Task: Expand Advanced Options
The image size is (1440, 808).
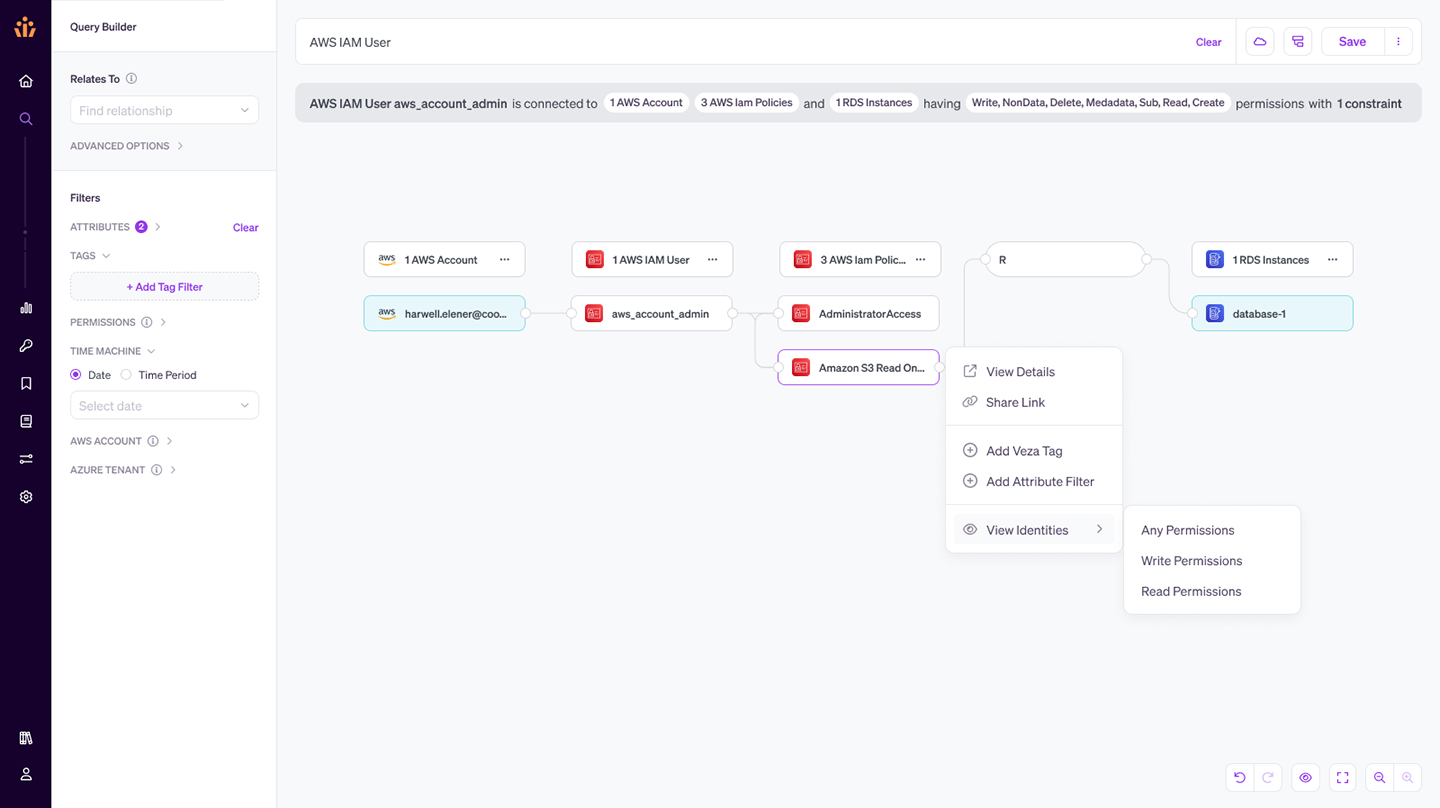Action: (127, 146)
